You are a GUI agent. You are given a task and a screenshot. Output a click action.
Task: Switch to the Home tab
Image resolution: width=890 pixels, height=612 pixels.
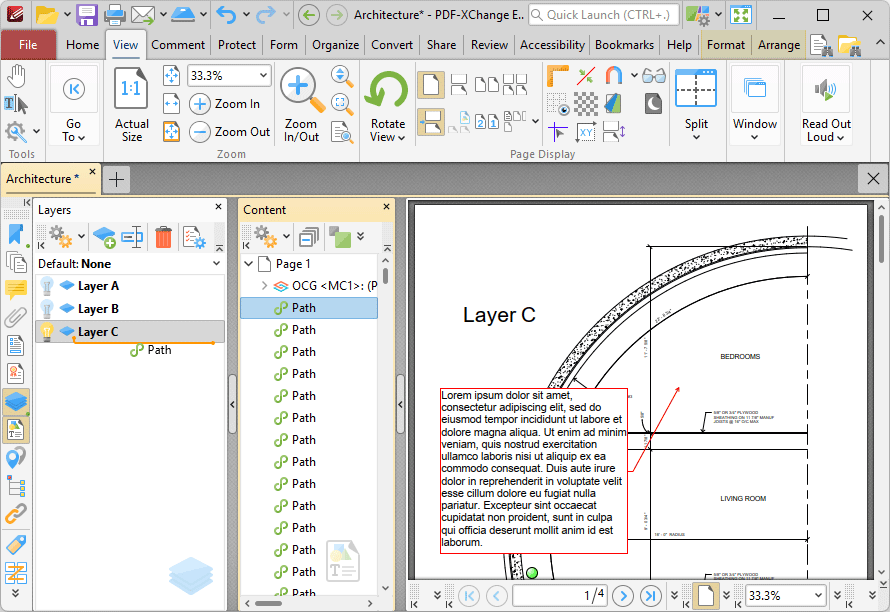point(82,45)
